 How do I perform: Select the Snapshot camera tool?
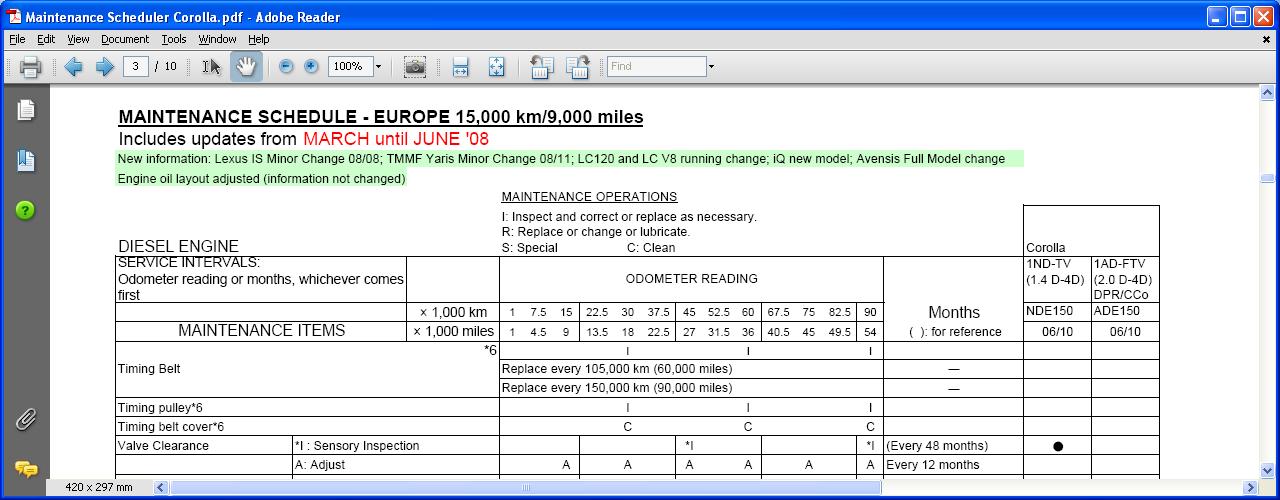pos(415,67)
